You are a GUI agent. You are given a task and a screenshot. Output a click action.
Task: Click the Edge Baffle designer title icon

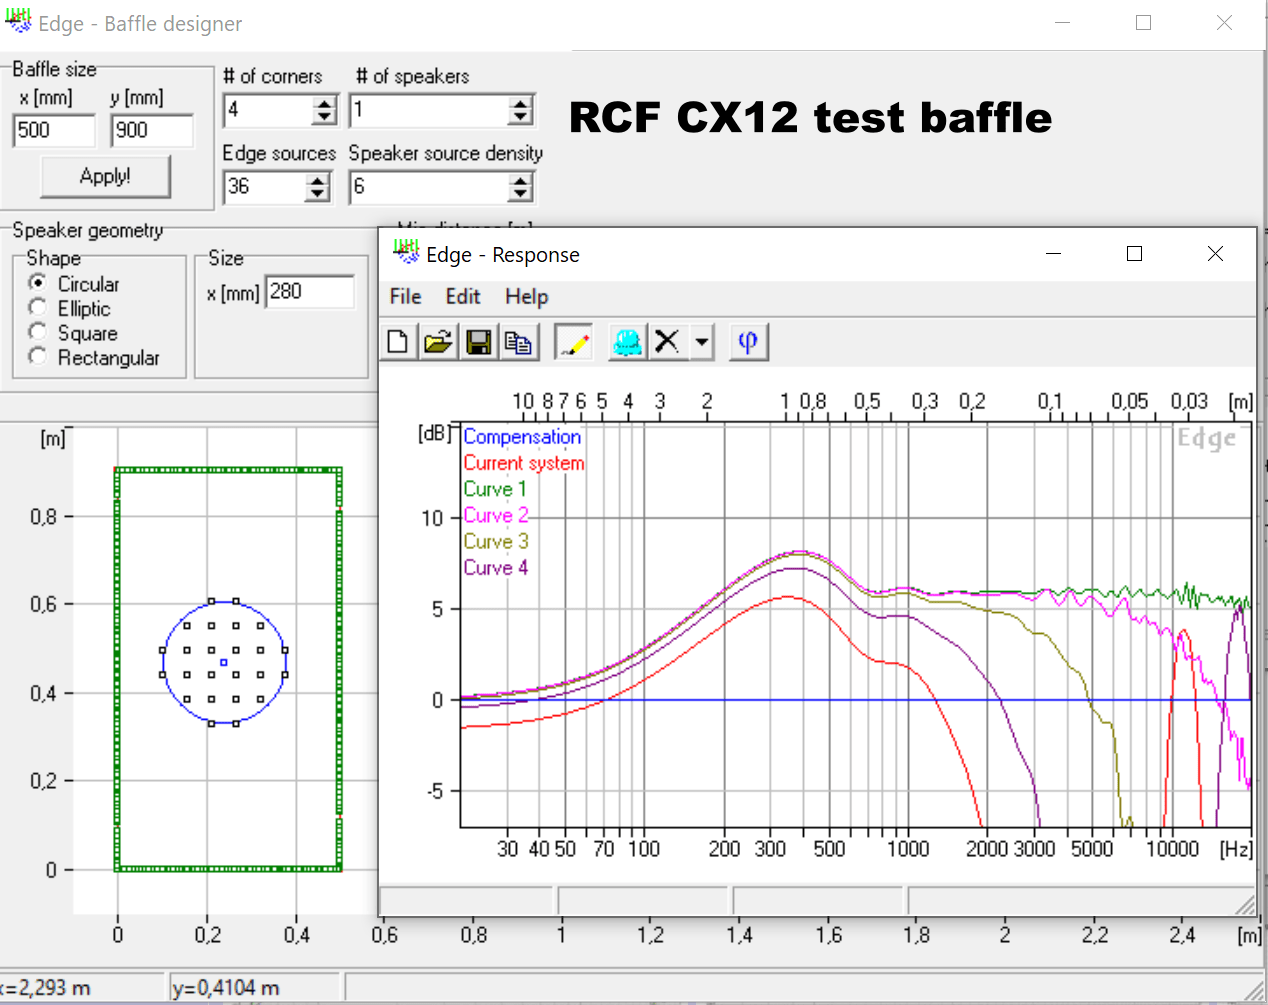[18, 21]
